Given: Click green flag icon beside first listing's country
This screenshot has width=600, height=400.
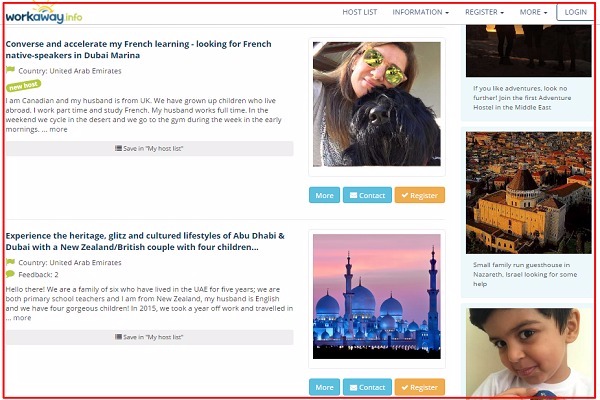Looking at the screenshot, I should (x=10, y=70).
